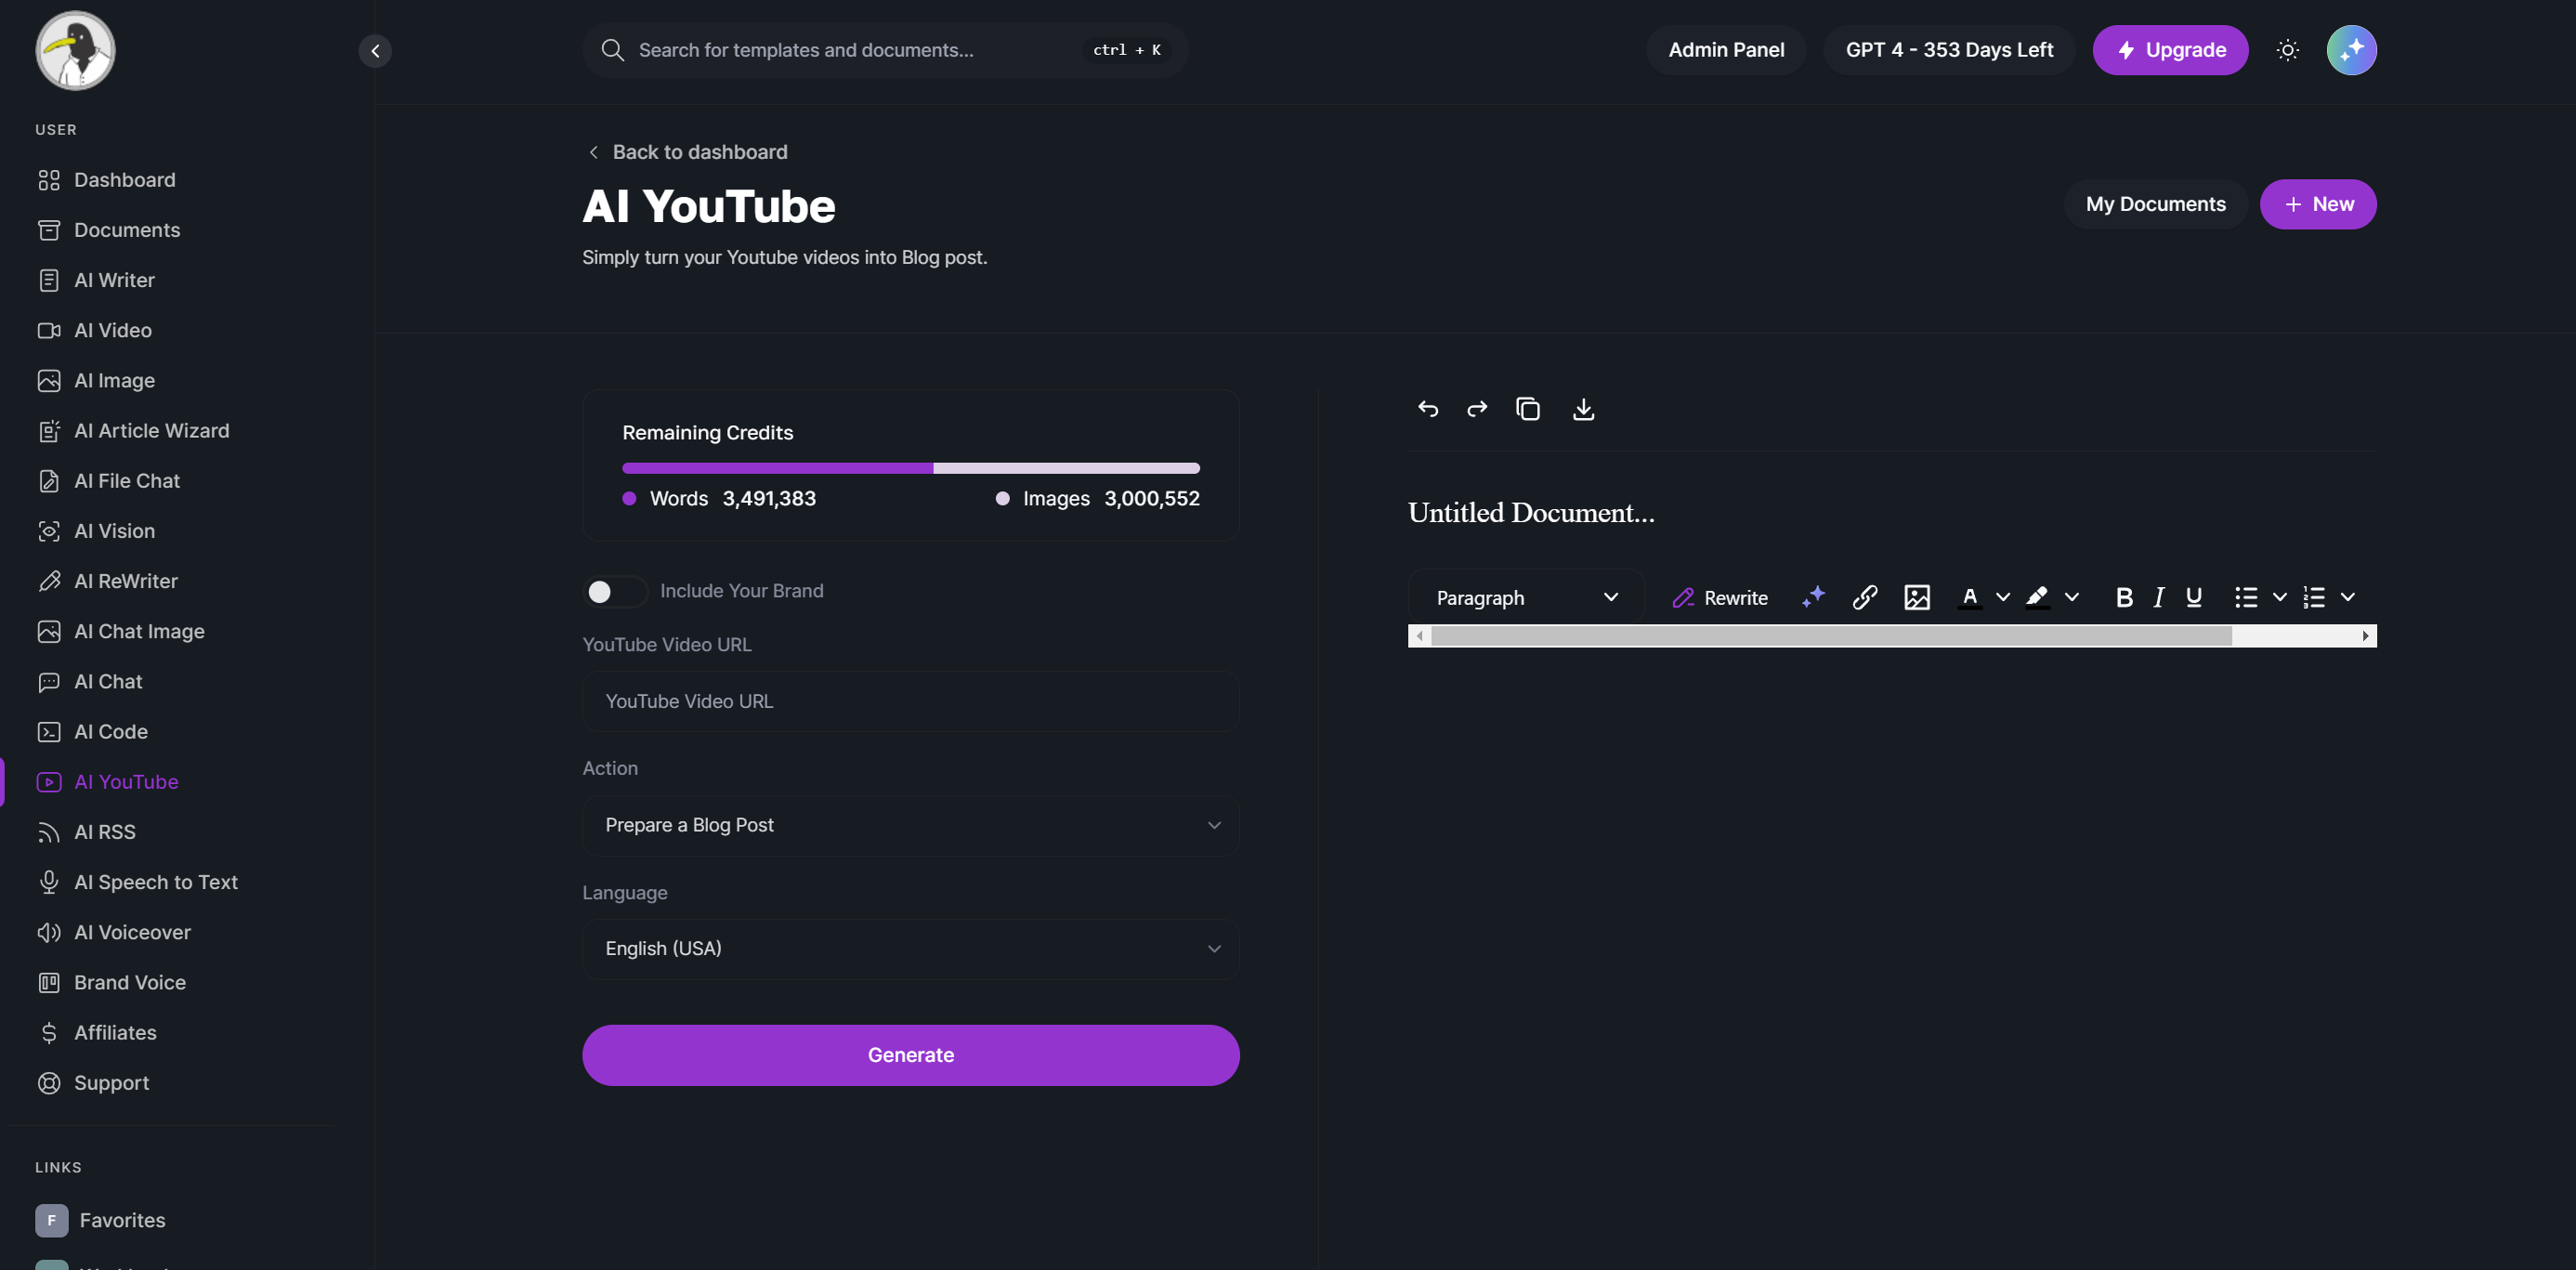Screen dimensions: 2576x1270
Task: Insert a link using the link icon
Action: (x=1864, y=597)
